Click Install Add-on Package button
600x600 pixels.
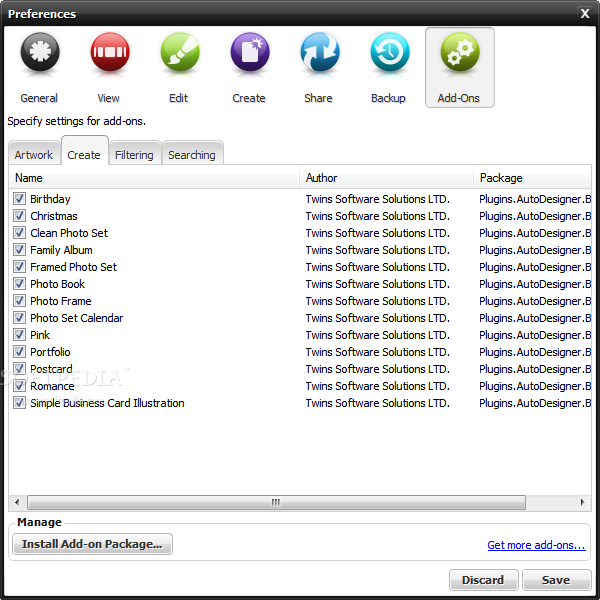click(x=92, y=544)
